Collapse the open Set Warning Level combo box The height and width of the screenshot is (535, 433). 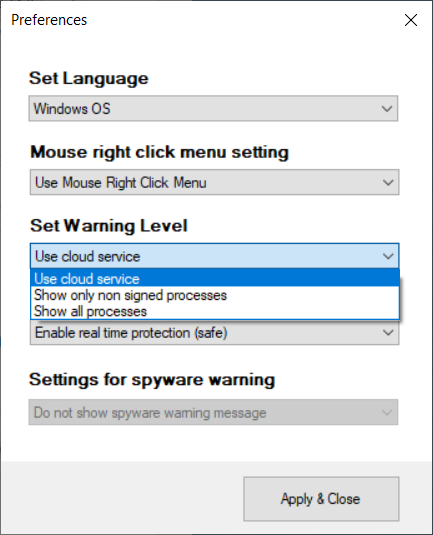click(214, 256)
